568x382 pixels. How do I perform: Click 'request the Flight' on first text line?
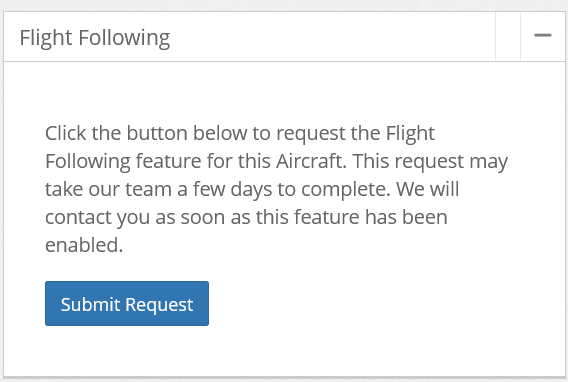coord(355,134)
